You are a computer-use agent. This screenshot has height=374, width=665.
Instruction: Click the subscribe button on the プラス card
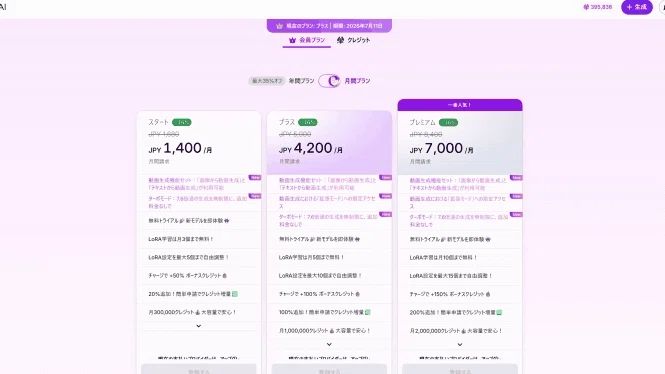329,369
